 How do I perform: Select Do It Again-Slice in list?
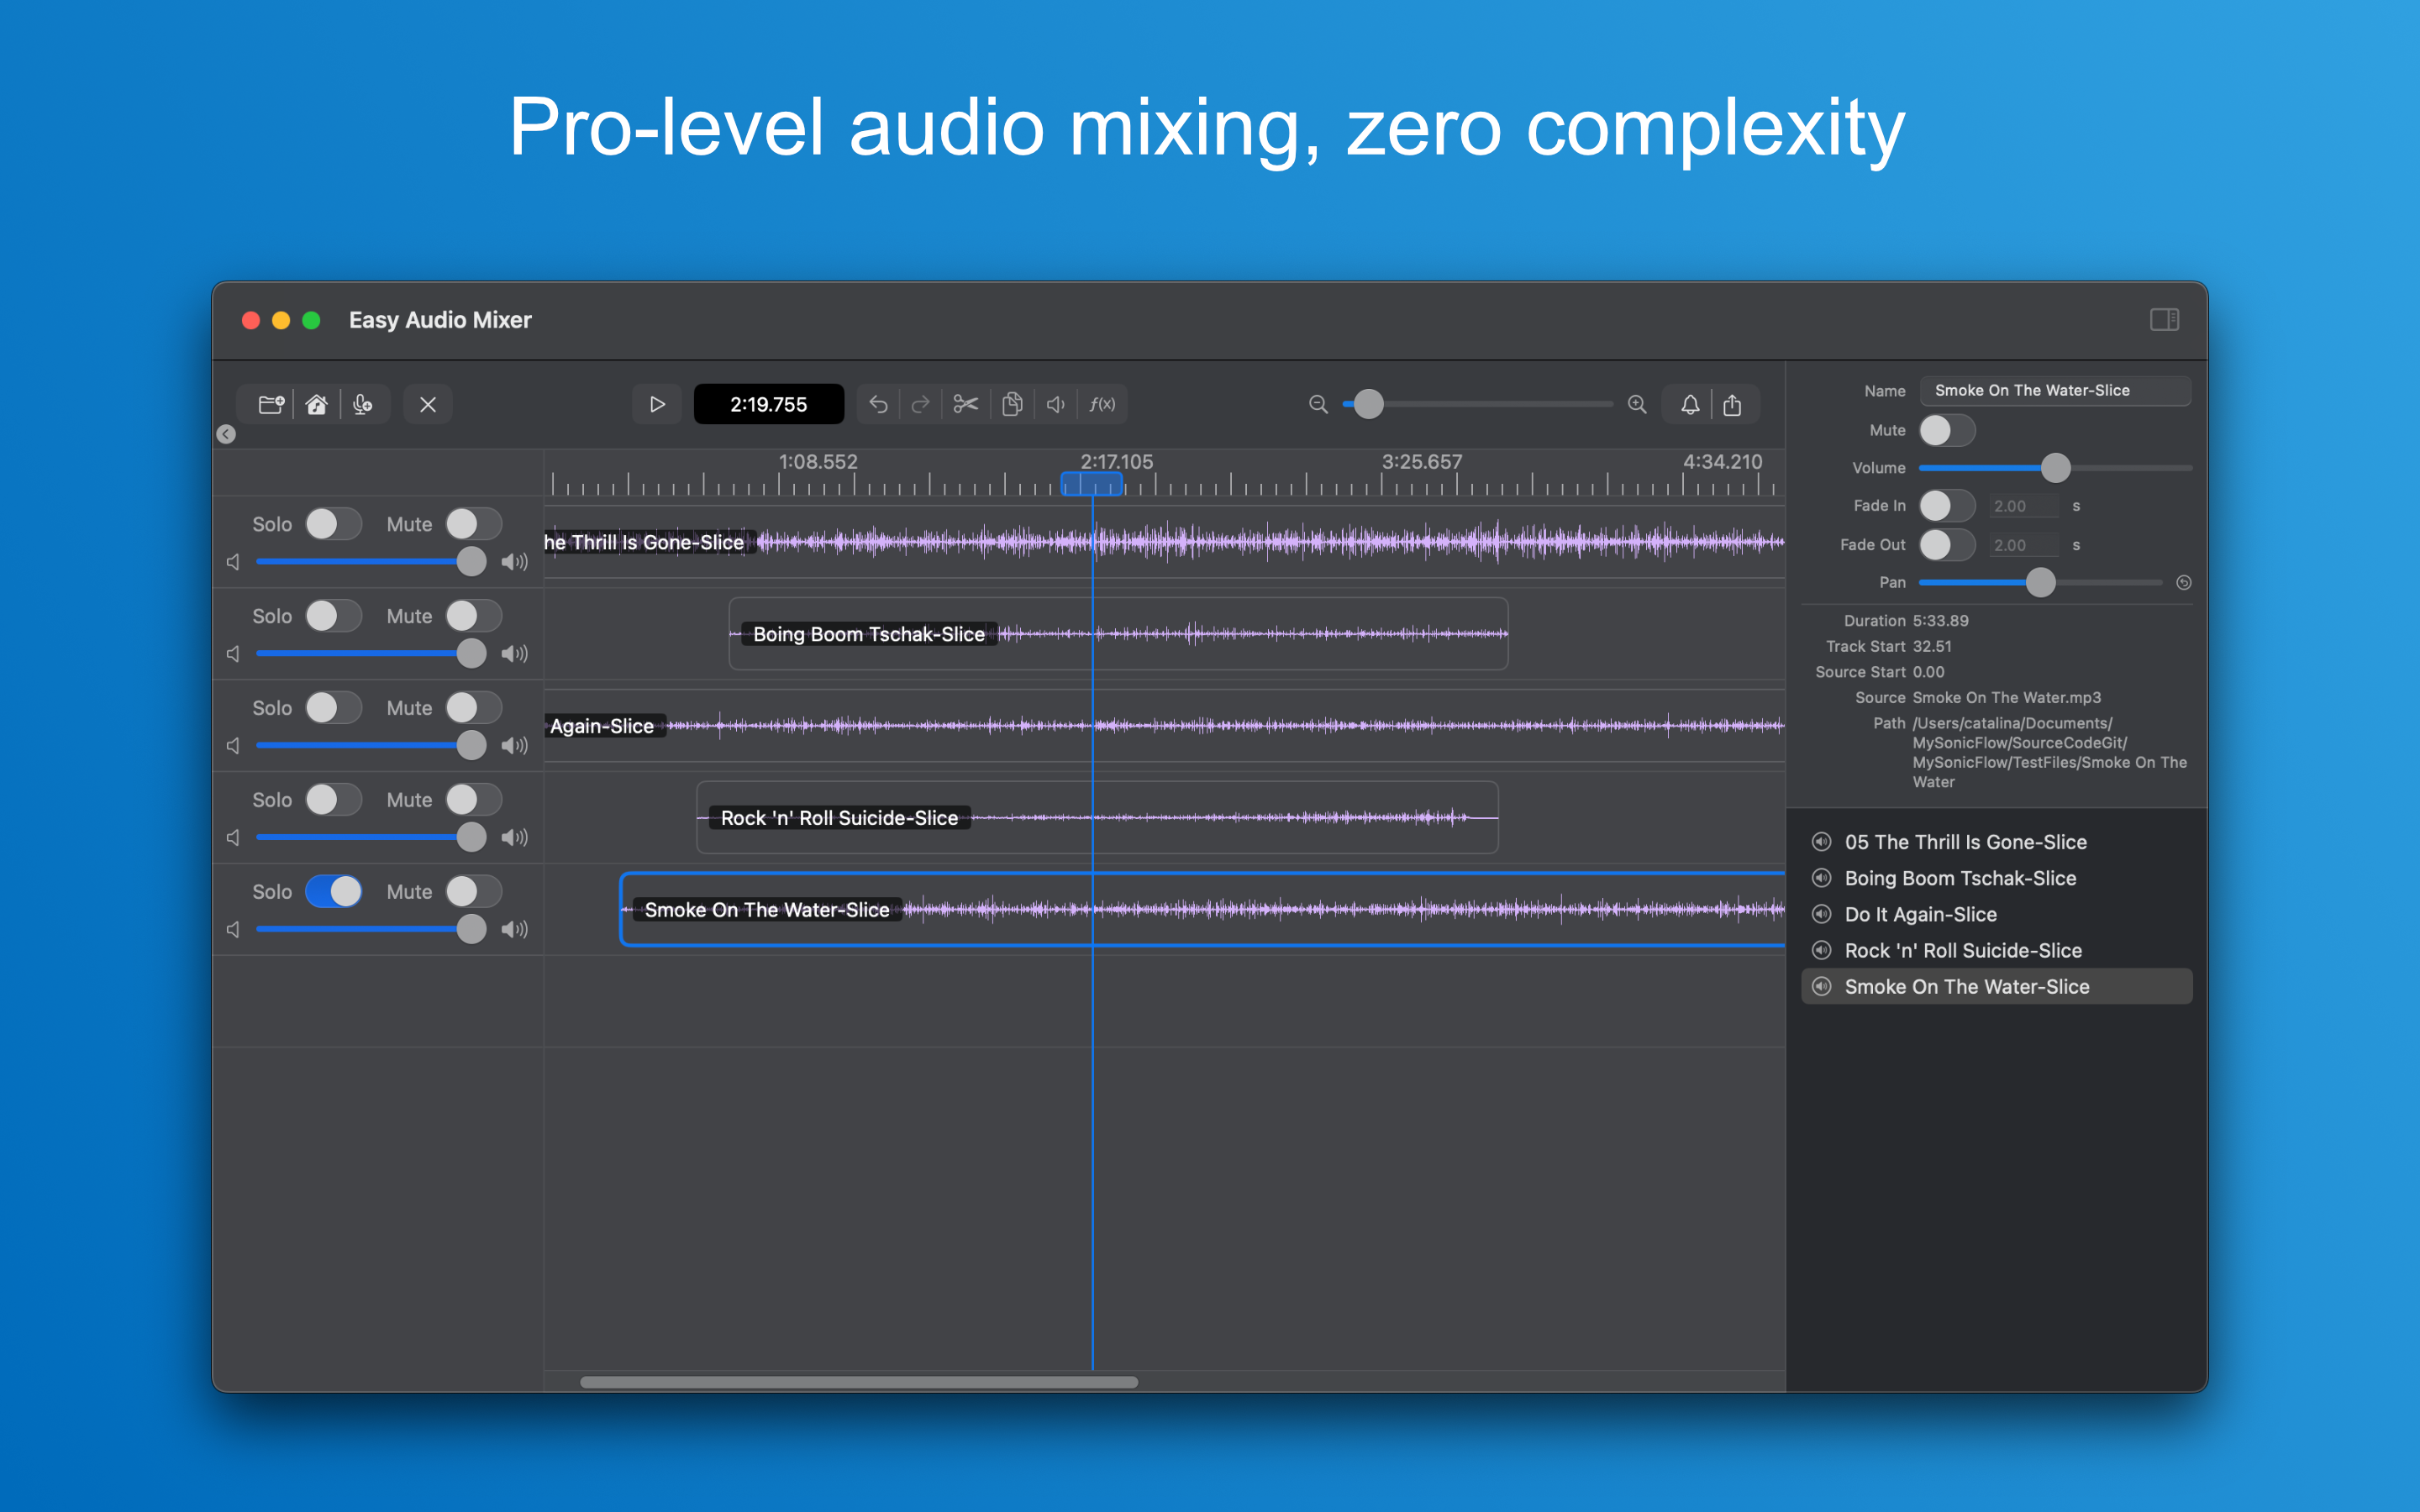[x=1996, y=914]
